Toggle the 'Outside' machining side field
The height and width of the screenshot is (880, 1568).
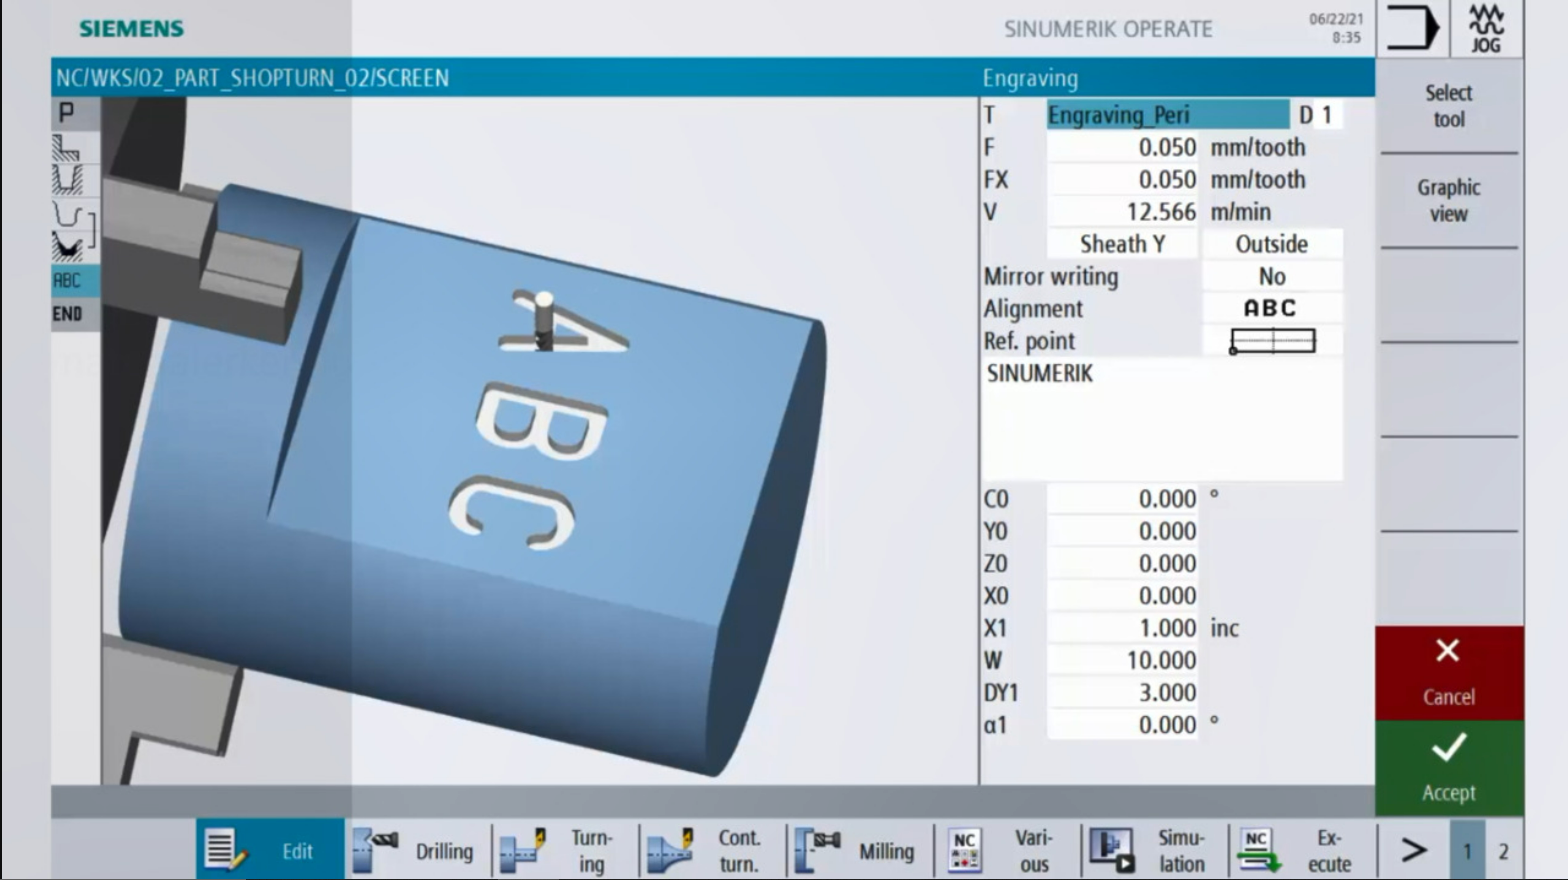click(x=1272, y=244)
